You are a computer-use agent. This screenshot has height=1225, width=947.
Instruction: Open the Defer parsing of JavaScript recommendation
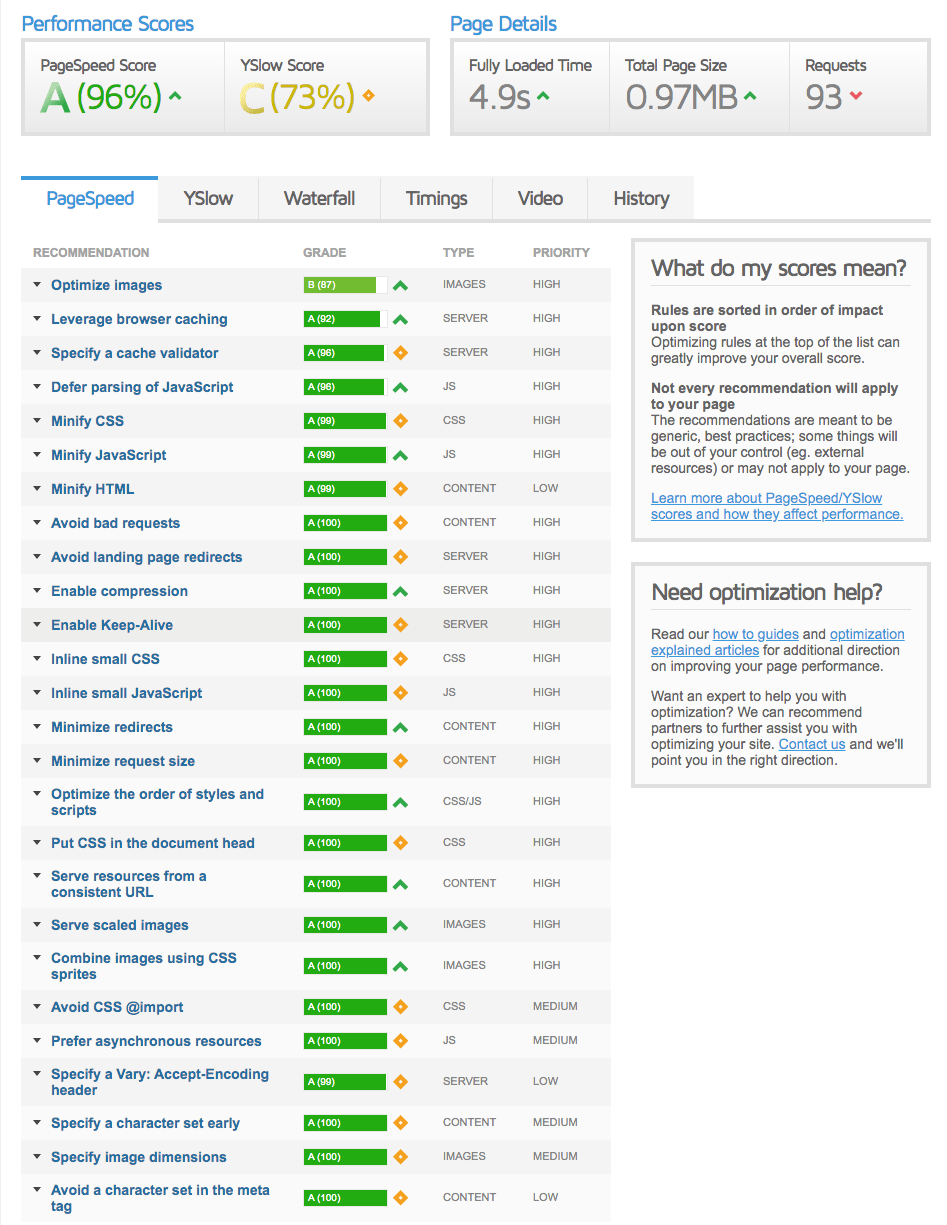(x=142, y=387)
